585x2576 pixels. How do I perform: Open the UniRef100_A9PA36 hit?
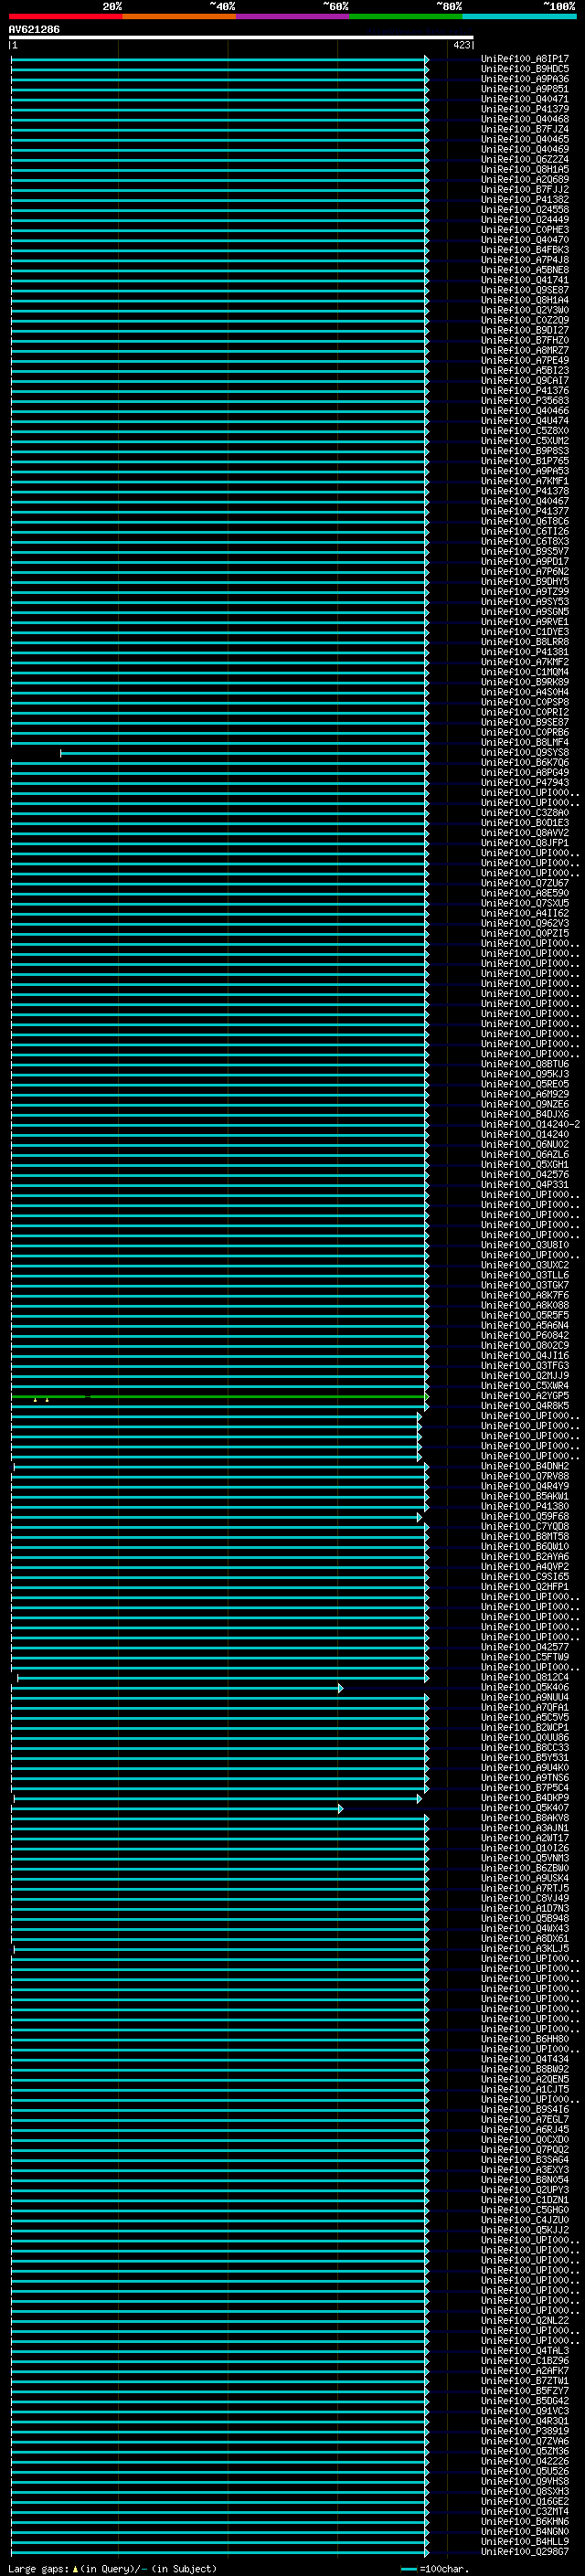click(525, 79)
